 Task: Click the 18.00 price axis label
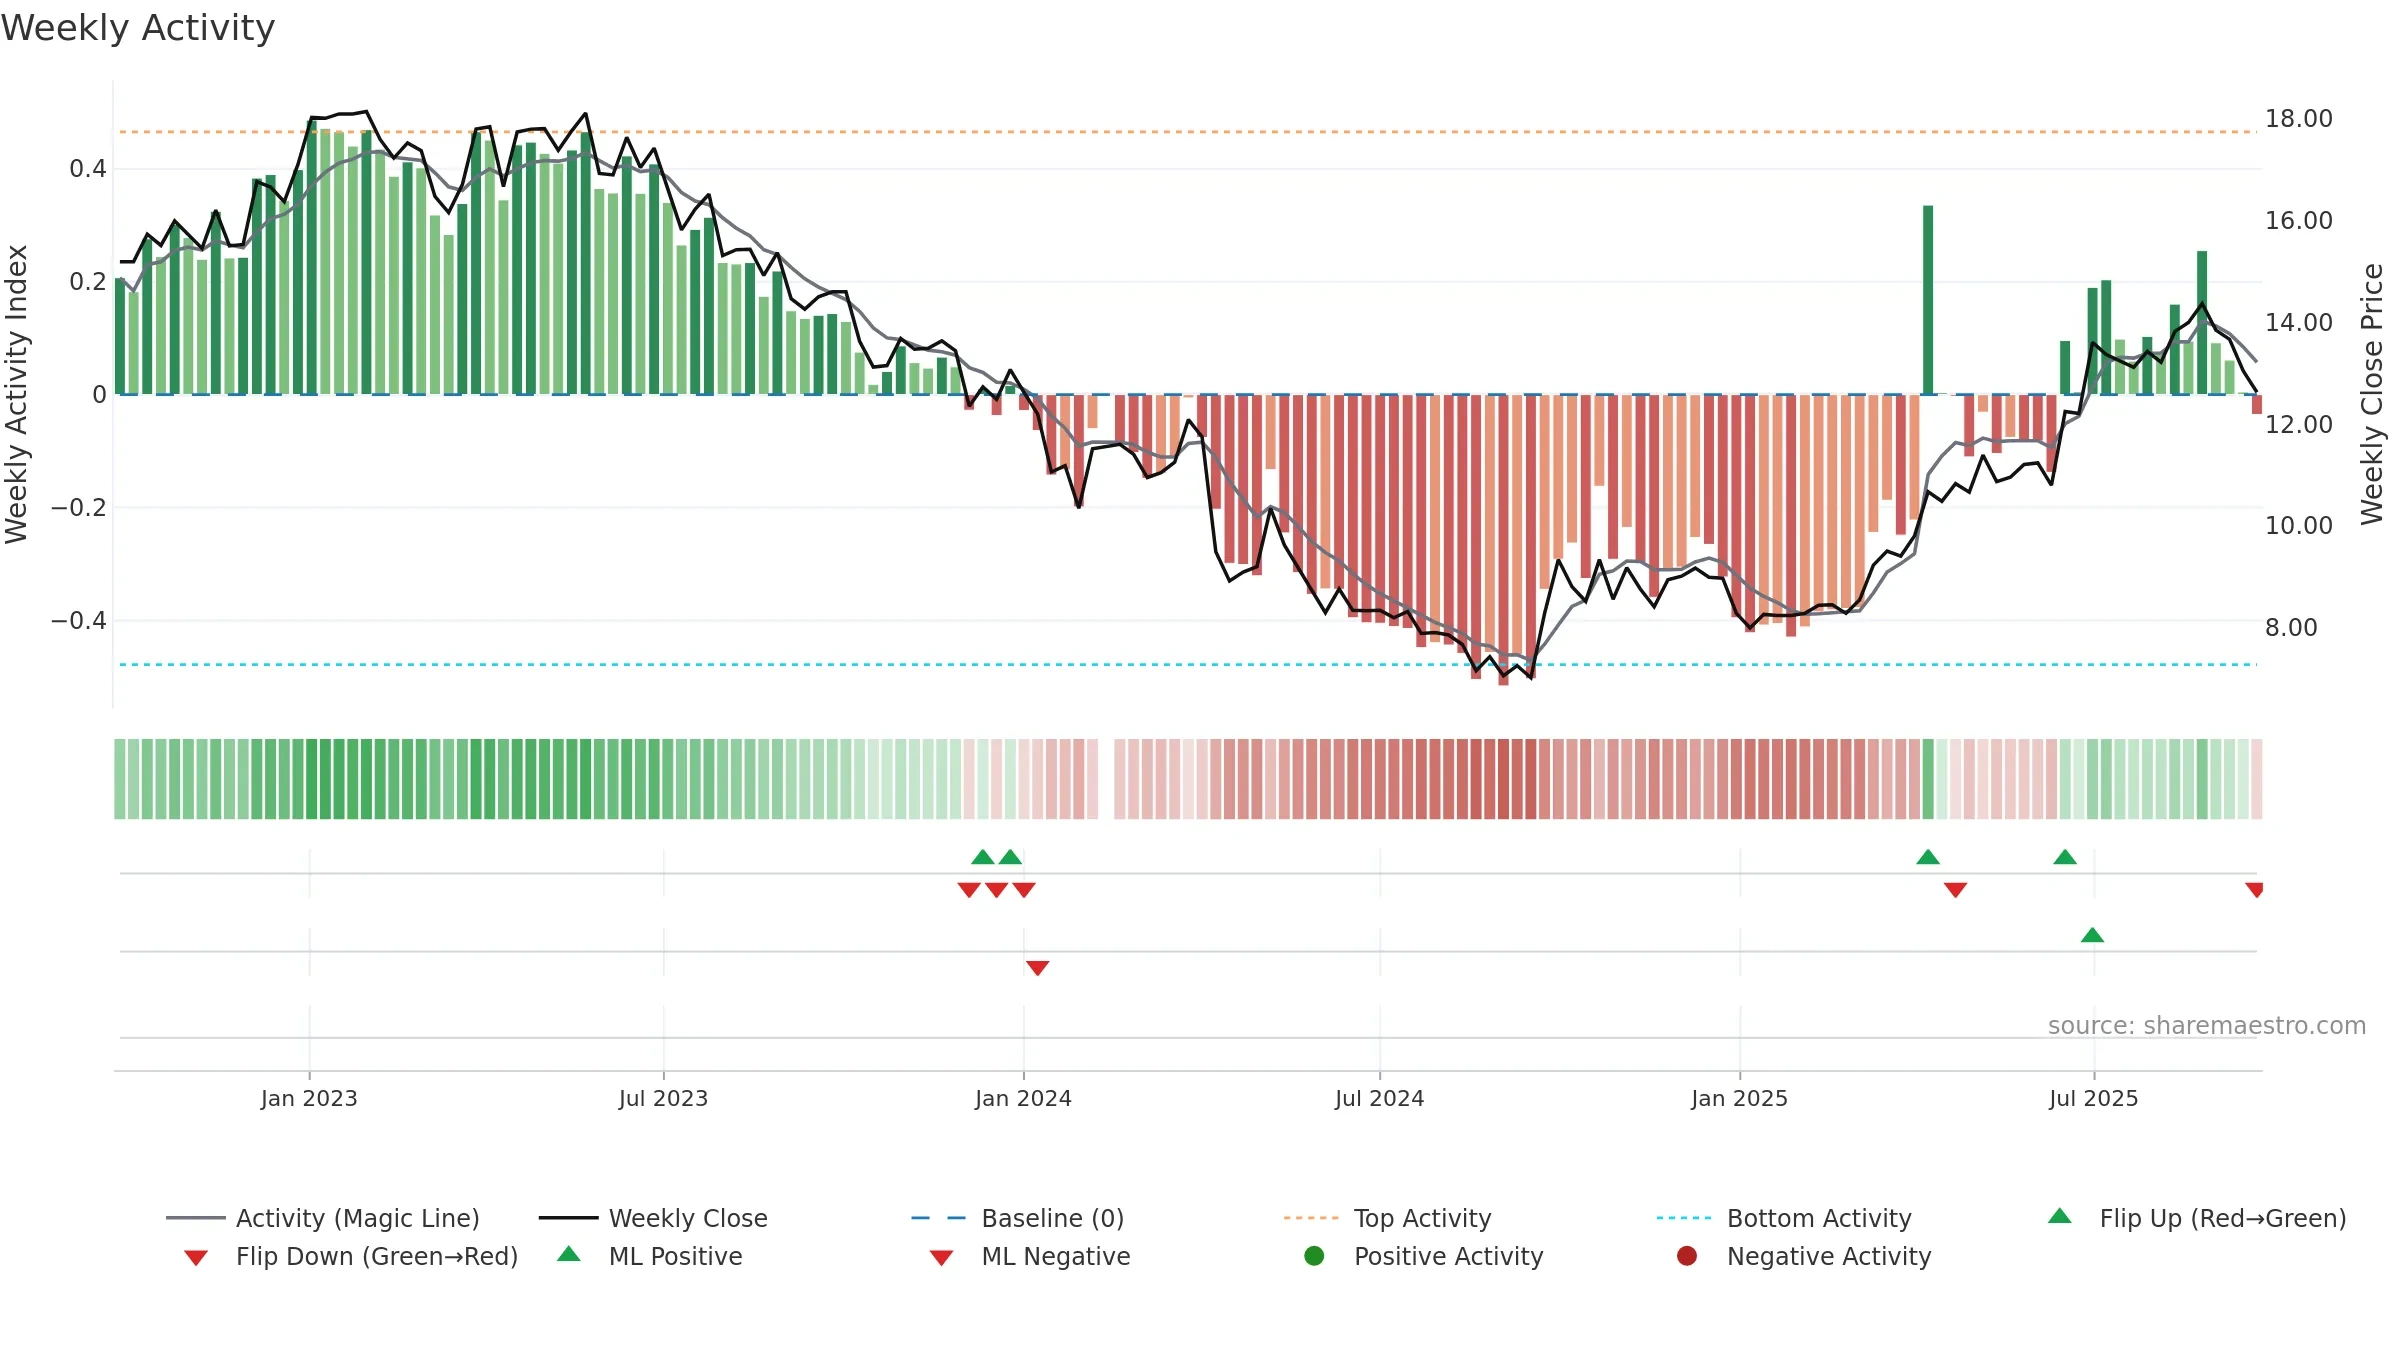pos(2299,119)
